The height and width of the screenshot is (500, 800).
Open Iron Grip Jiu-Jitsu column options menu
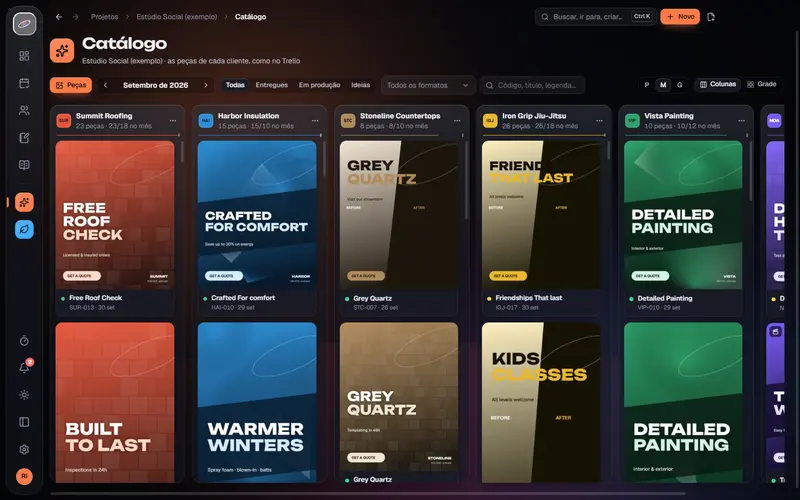599,121
